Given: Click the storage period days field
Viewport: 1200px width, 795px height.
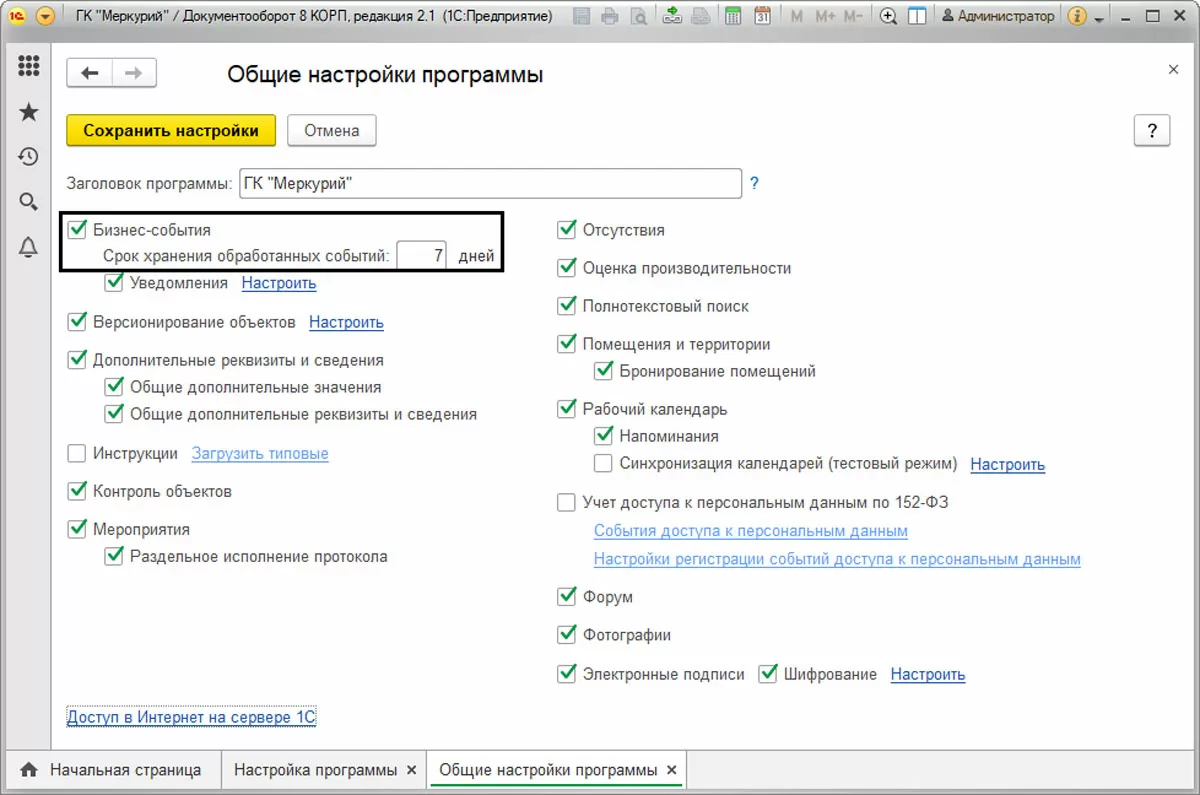Looking at the screenshot, I should (422, 256).
